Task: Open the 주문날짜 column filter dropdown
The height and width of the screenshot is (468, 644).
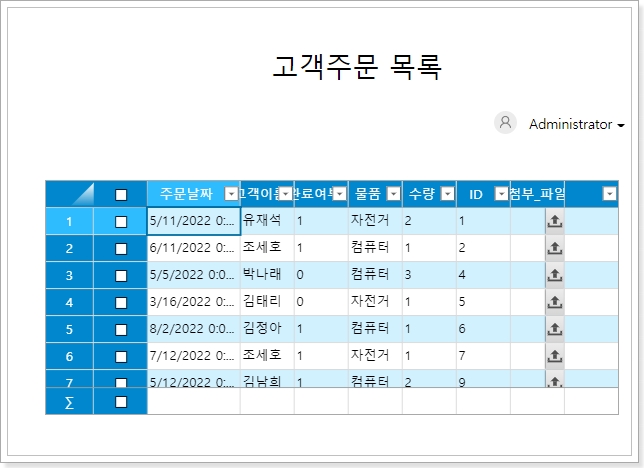Action: point(232,194)
